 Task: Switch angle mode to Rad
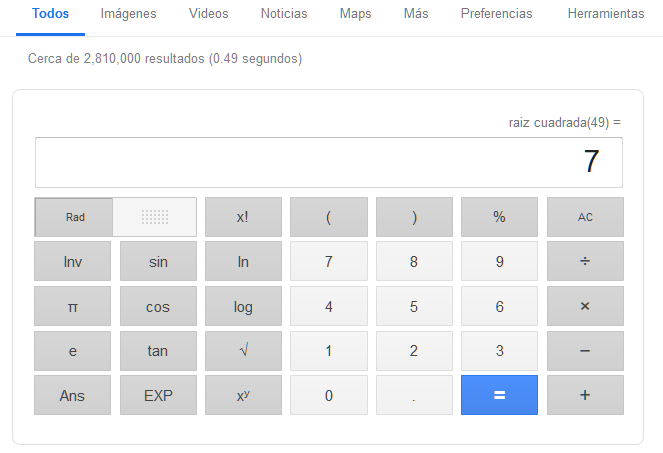74,217
